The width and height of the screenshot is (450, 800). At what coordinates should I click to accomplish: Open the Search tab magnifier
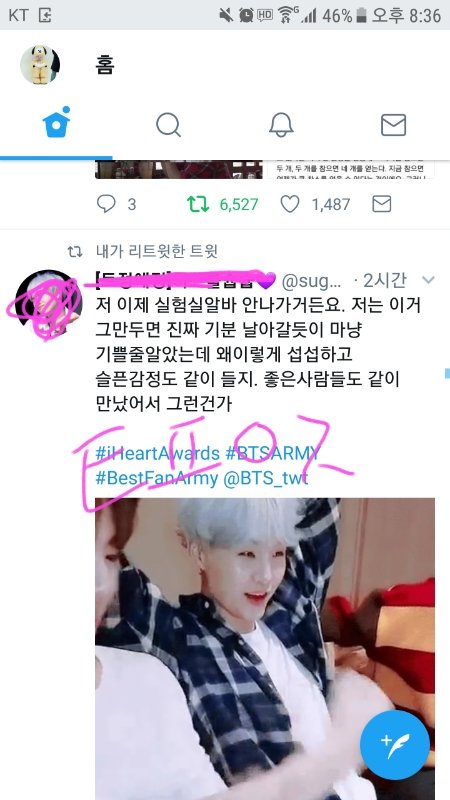[168, 124]
